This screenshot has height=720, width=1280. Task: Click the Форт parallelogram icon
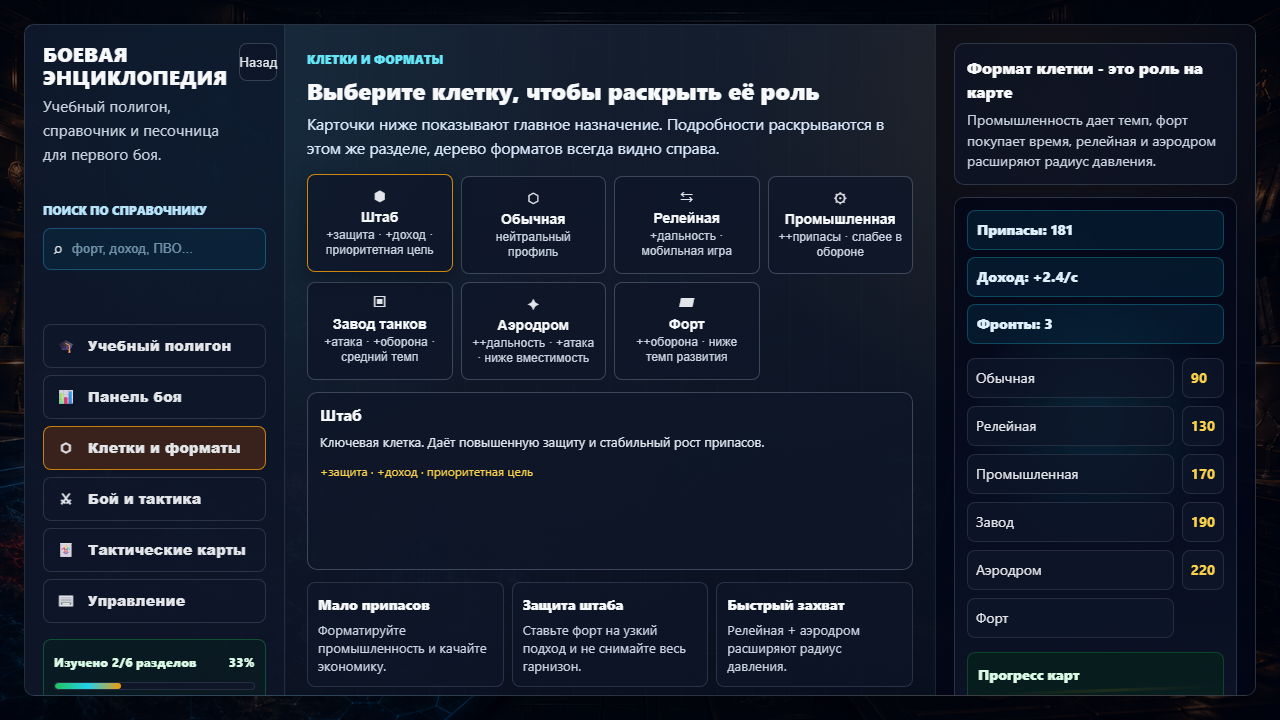coord(687,301)
